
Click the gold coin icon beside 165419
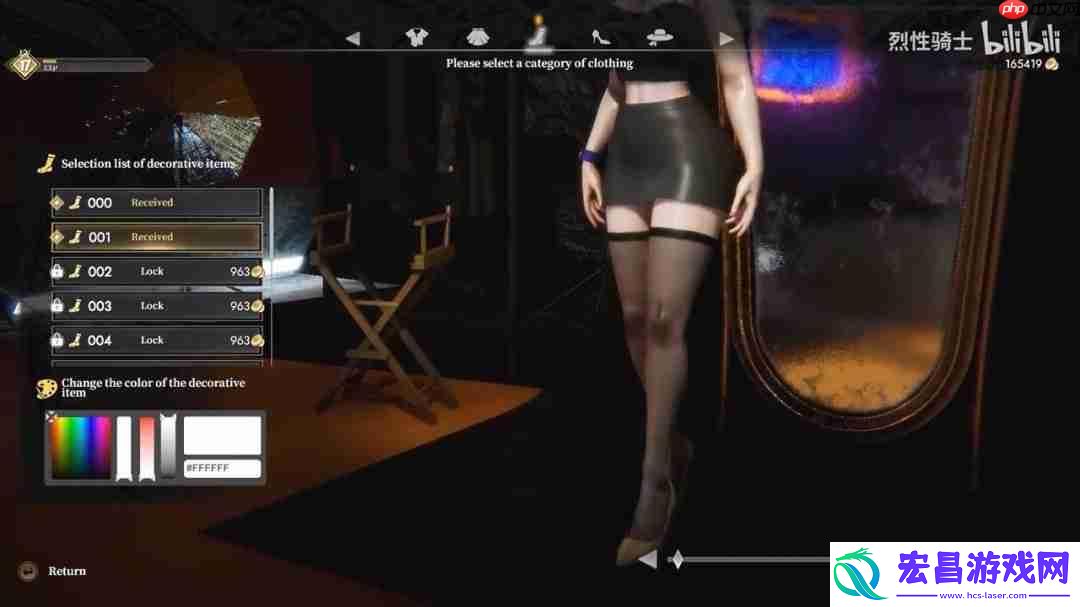pos(1052,64)
